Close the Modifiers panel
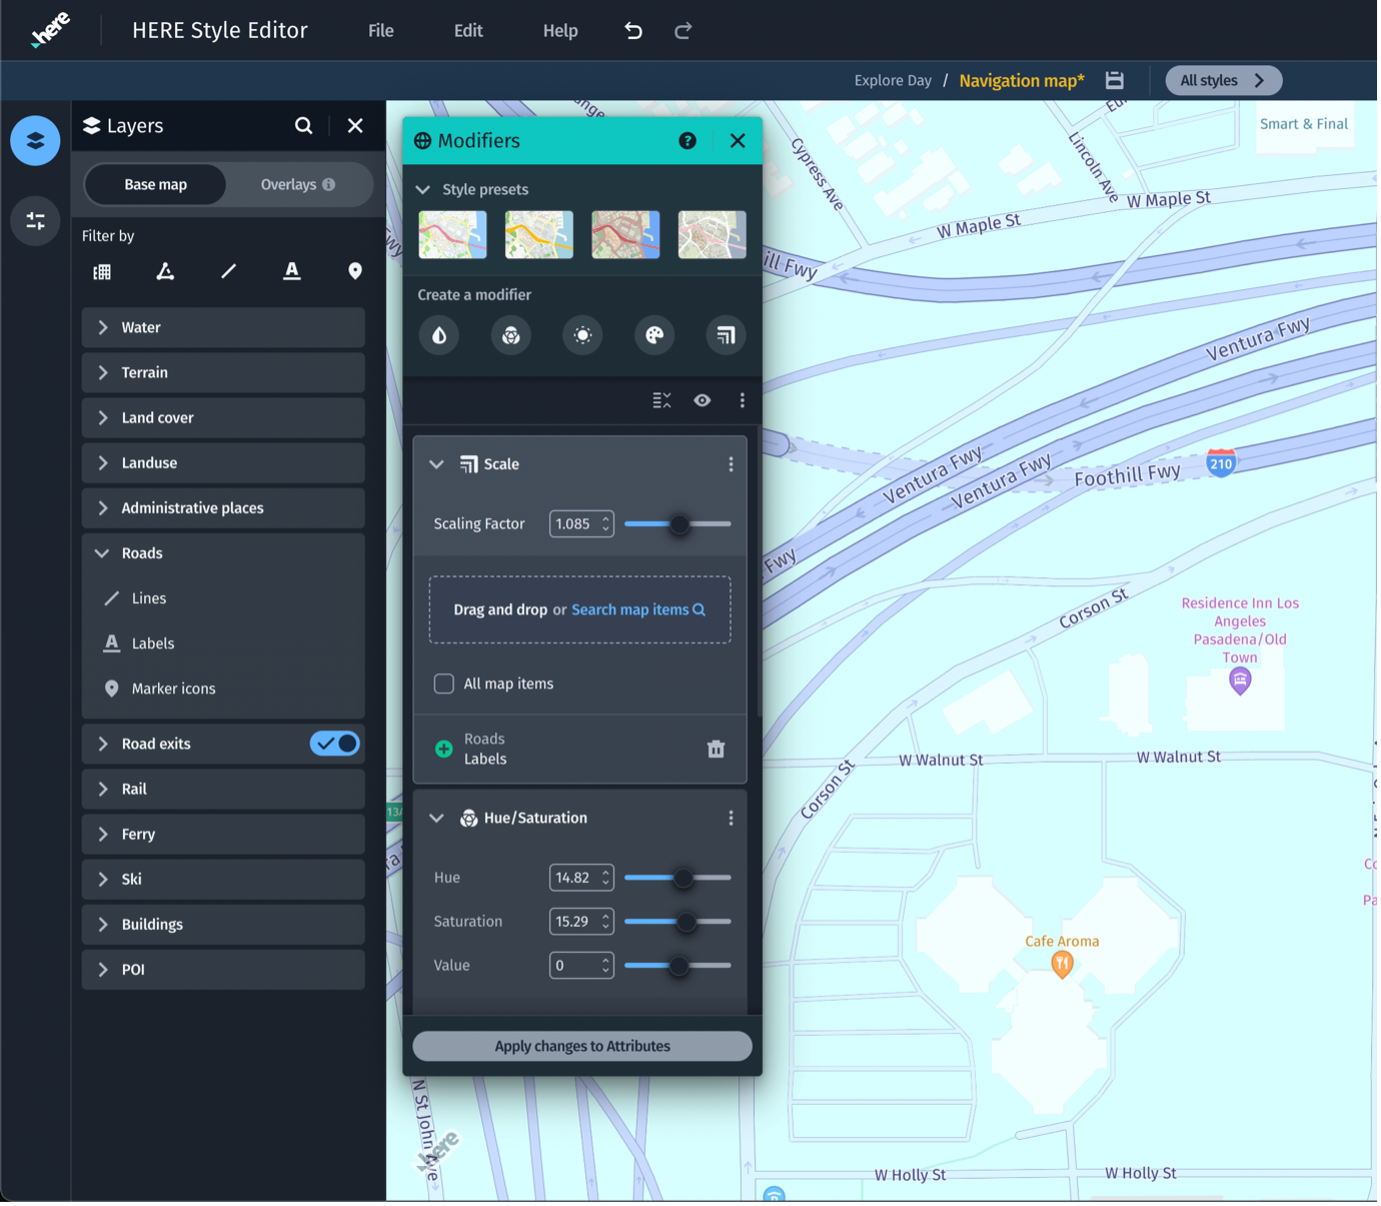 738,141
